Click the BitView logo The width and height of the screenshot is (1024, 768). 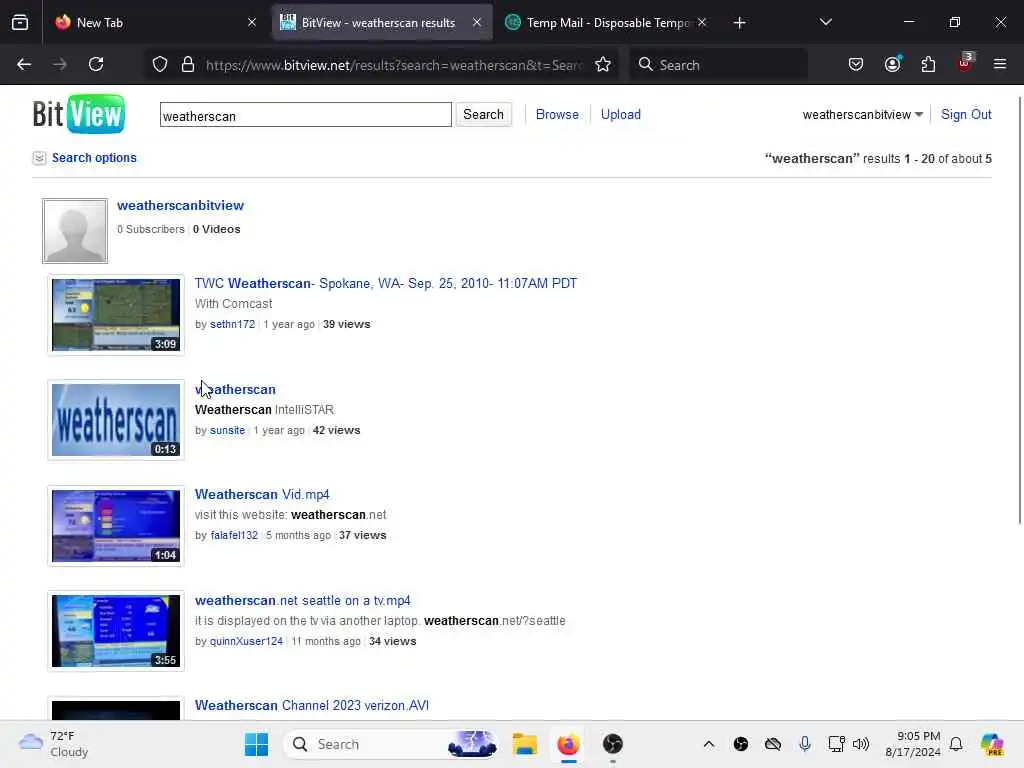pos(78,114)
